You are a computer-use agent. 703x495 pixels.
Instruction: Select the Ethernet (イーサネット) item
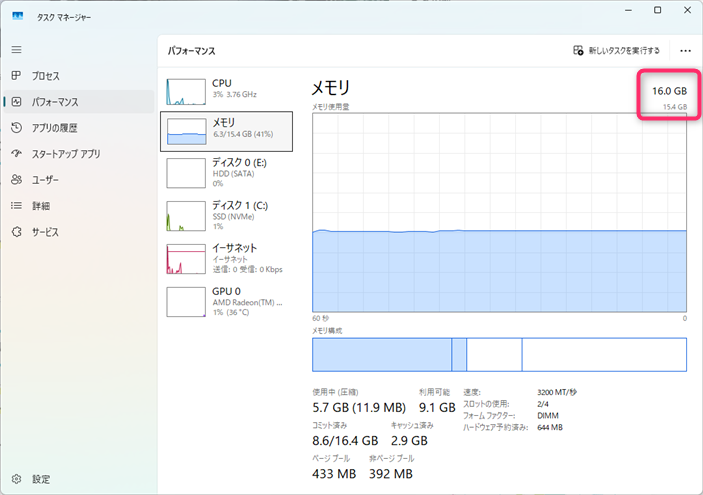tap(227, 257)
